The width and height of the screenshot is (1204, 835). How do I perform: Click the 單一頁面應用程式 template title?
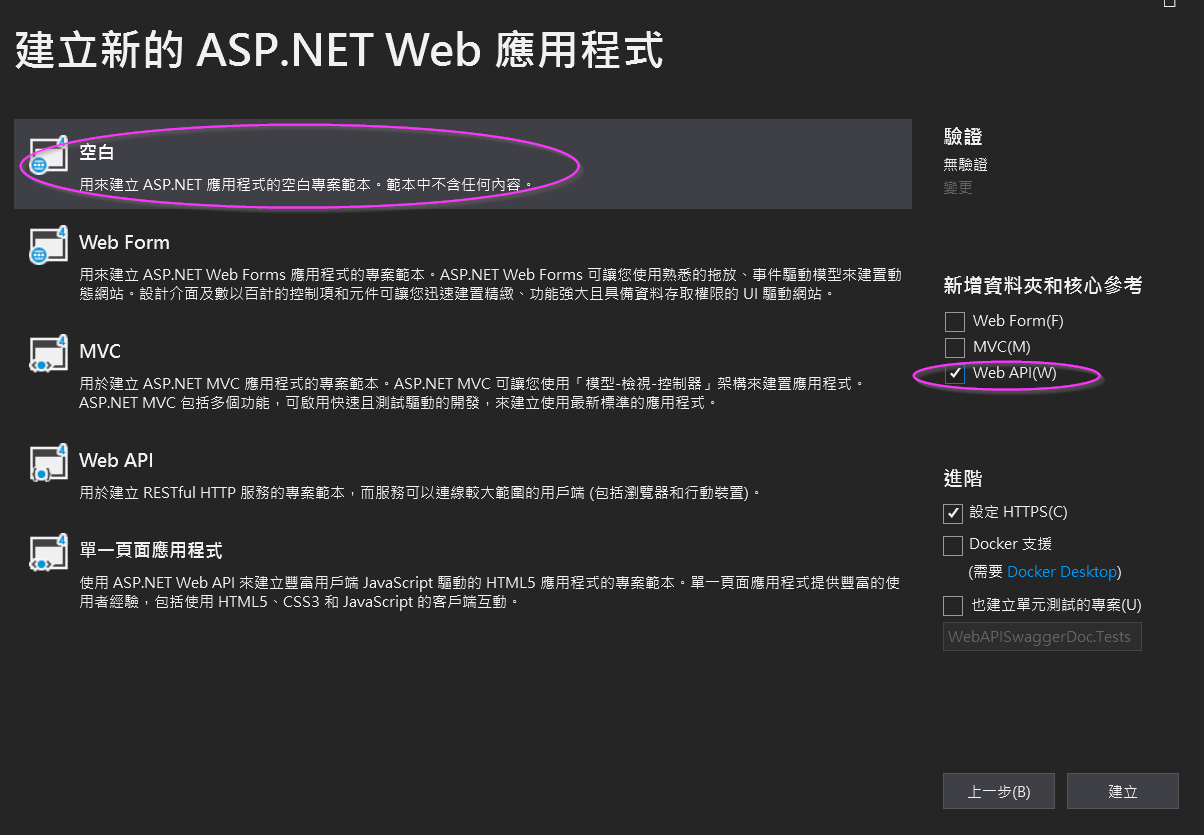151,550
